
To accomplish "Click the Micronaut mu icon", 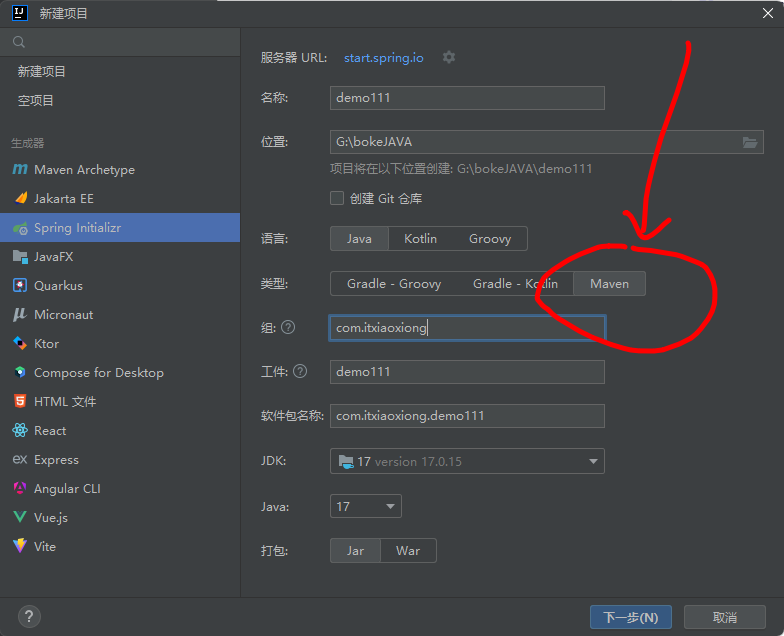I will tap(20, 314).
